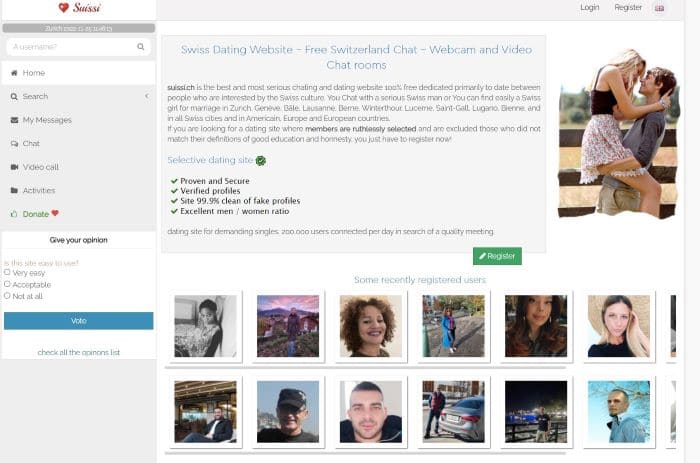
Task: Open the check all the opinions list link
Action: point(79,352)
